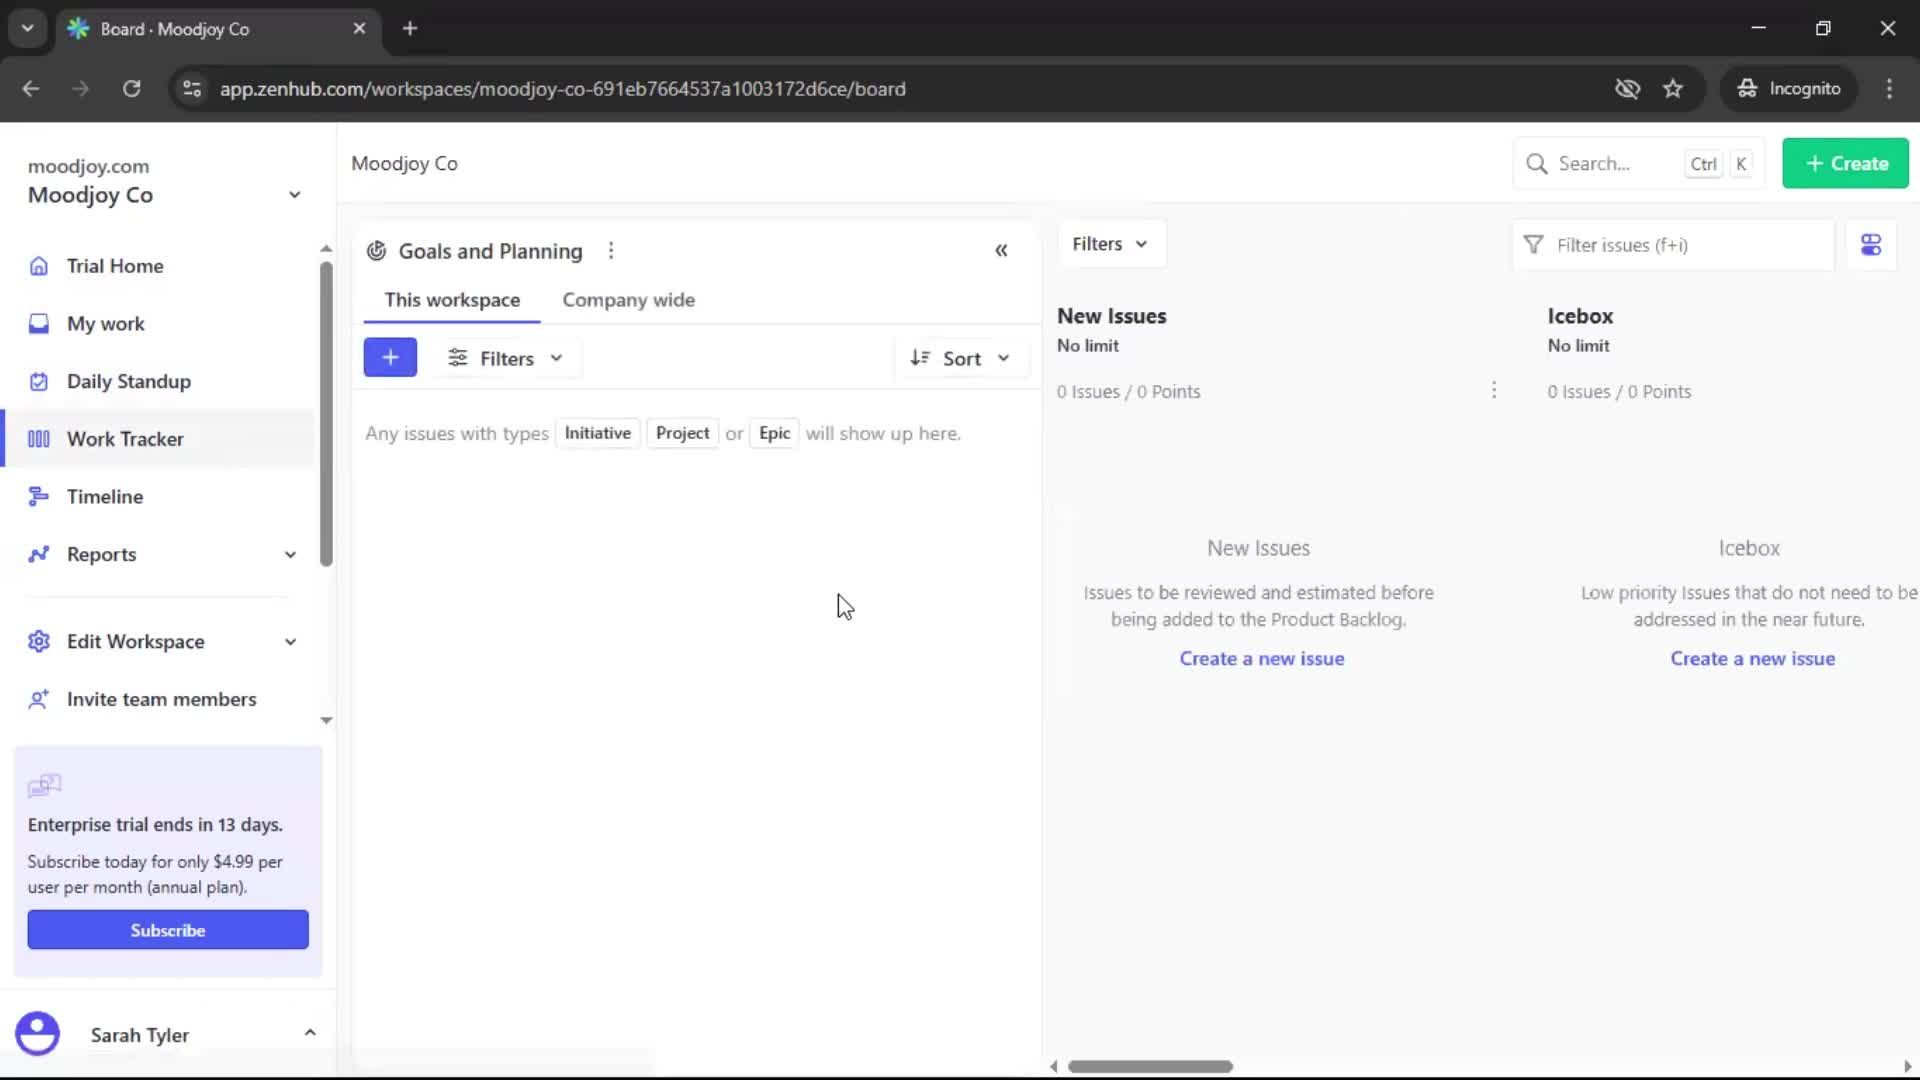Image resolution: width=1920 pixels, height=1080 pixels.
Task: Open the Moodjoy Co workspace switcher dropdown
Action: click(293, 194)
